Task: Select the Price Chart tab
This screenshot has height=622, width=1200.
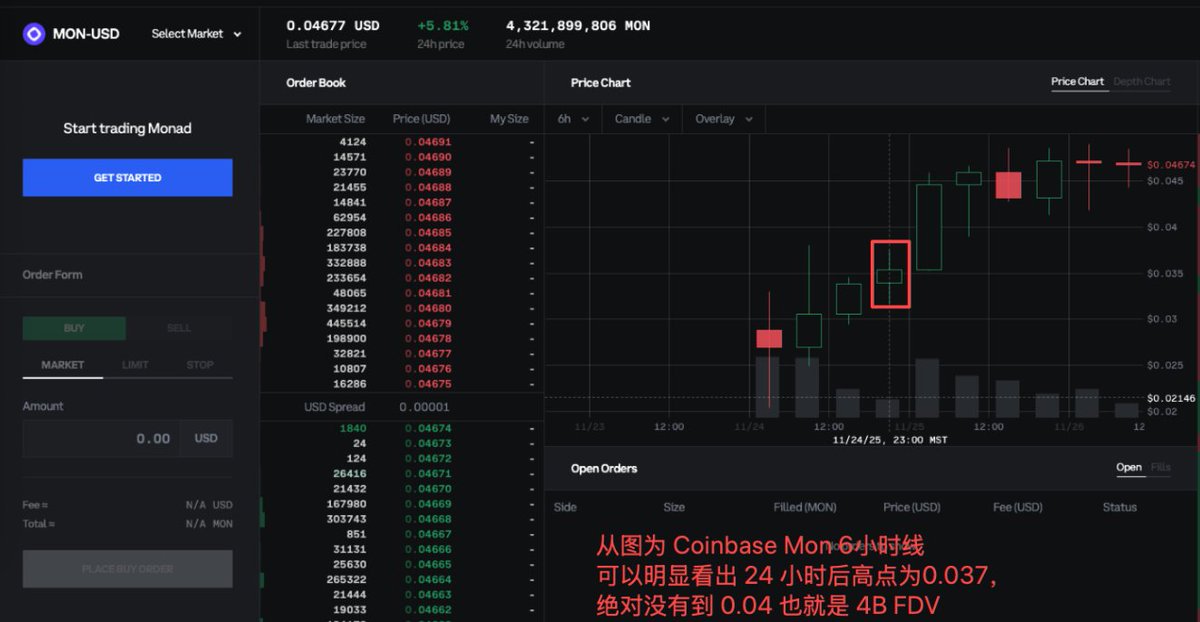Action: 1077,82
